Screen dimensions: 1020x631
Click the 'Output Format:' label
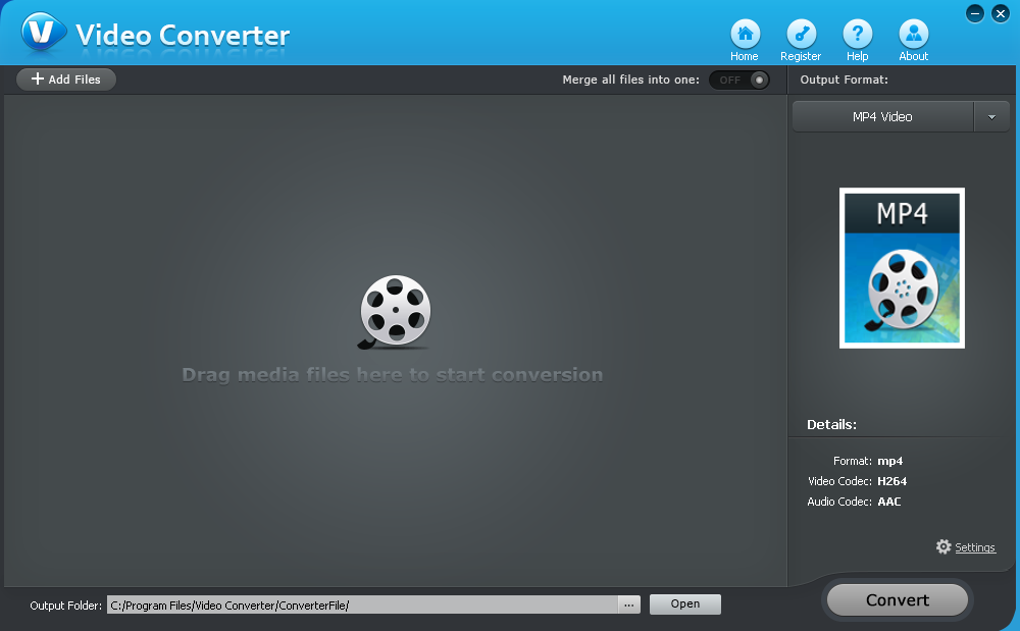(x=844, y=79)
